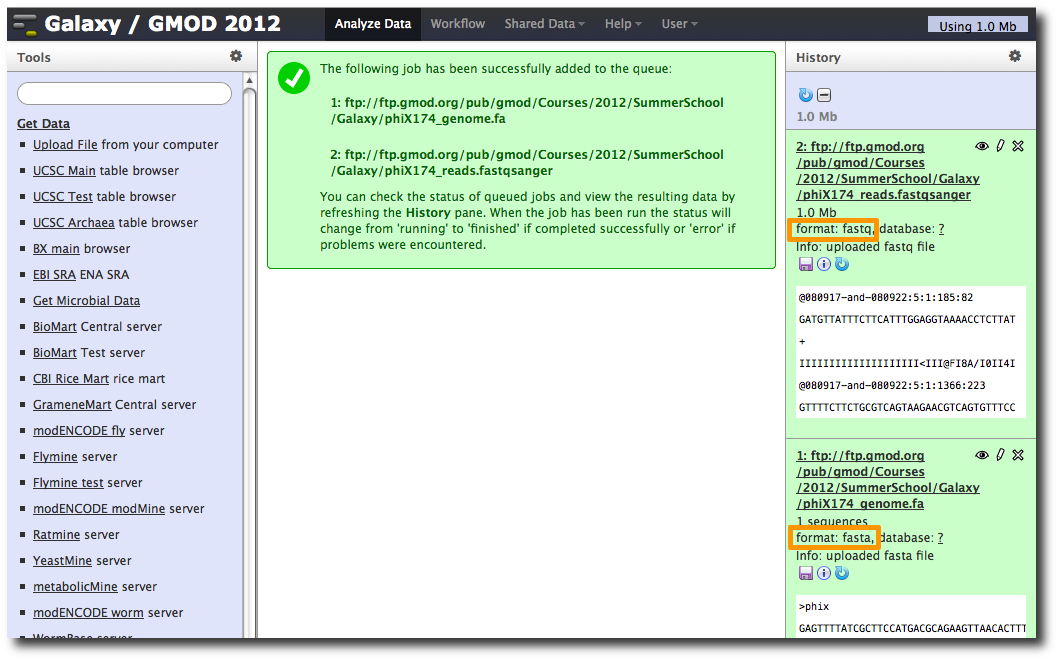Click the Using 1.0 Mb usage indicator

(x=977, y=26)
